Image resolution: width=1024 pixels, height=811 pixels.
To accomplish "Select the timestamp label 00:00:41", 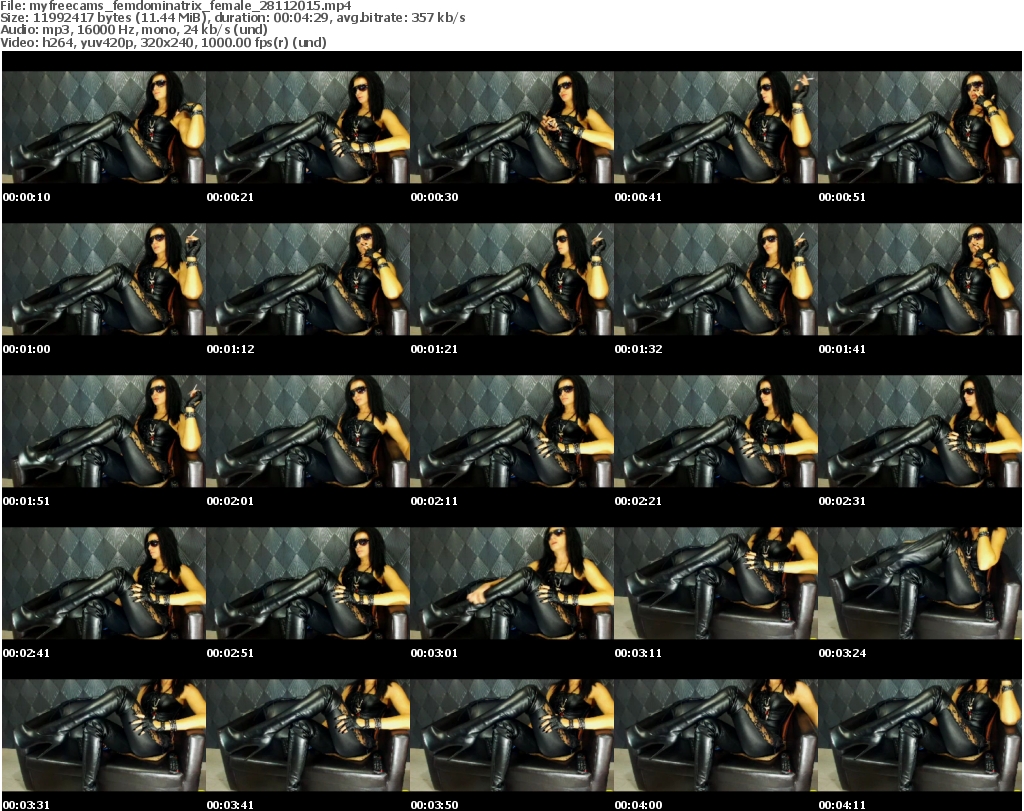I will (638, 197).
